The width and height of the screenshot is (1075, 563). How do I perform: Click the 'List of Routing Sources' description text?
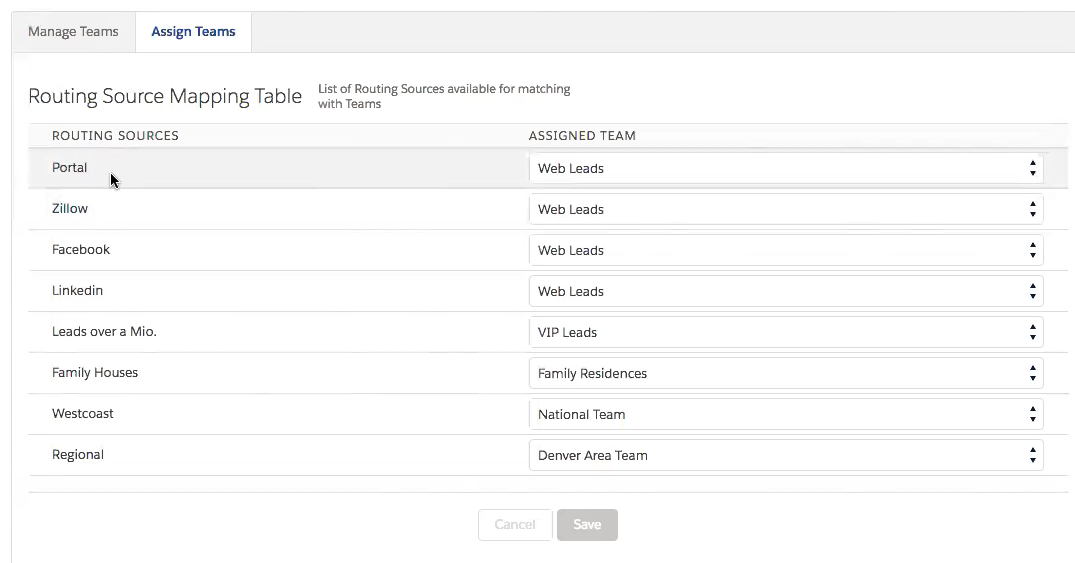(x=444, y=96)
